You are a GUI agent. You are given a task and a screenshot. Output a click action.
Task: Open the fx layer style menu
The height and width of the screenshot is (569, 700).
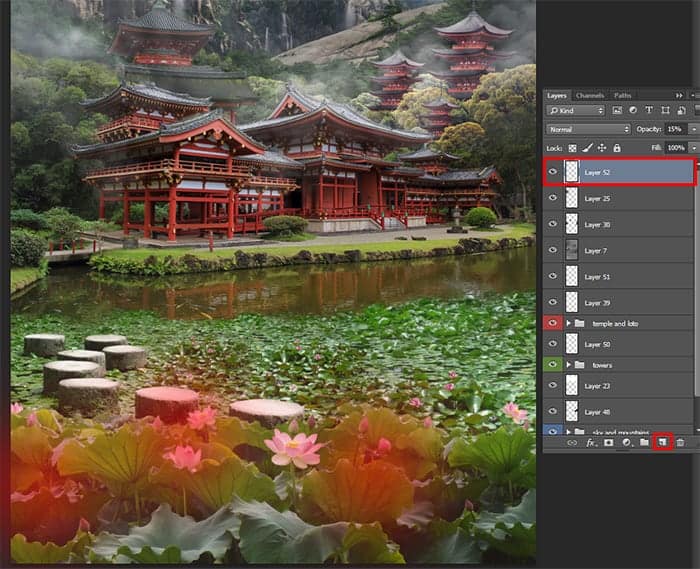click(590, 443)
